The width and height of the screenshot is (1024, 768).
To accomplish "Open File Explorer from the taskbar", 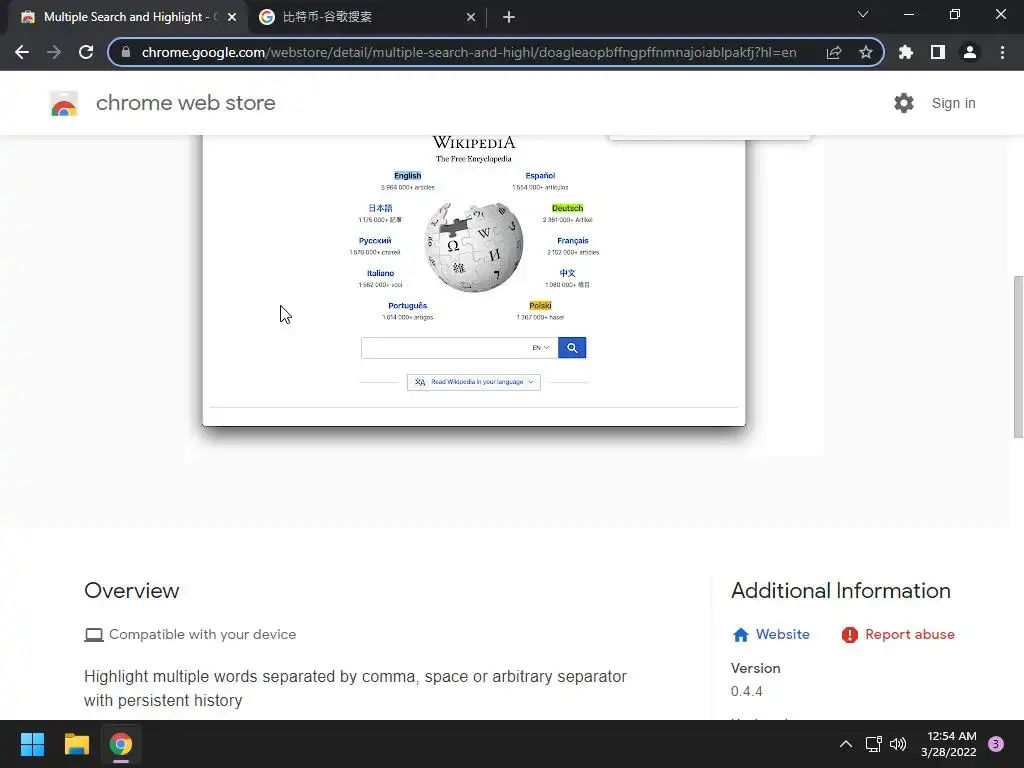I will [76, 744].
